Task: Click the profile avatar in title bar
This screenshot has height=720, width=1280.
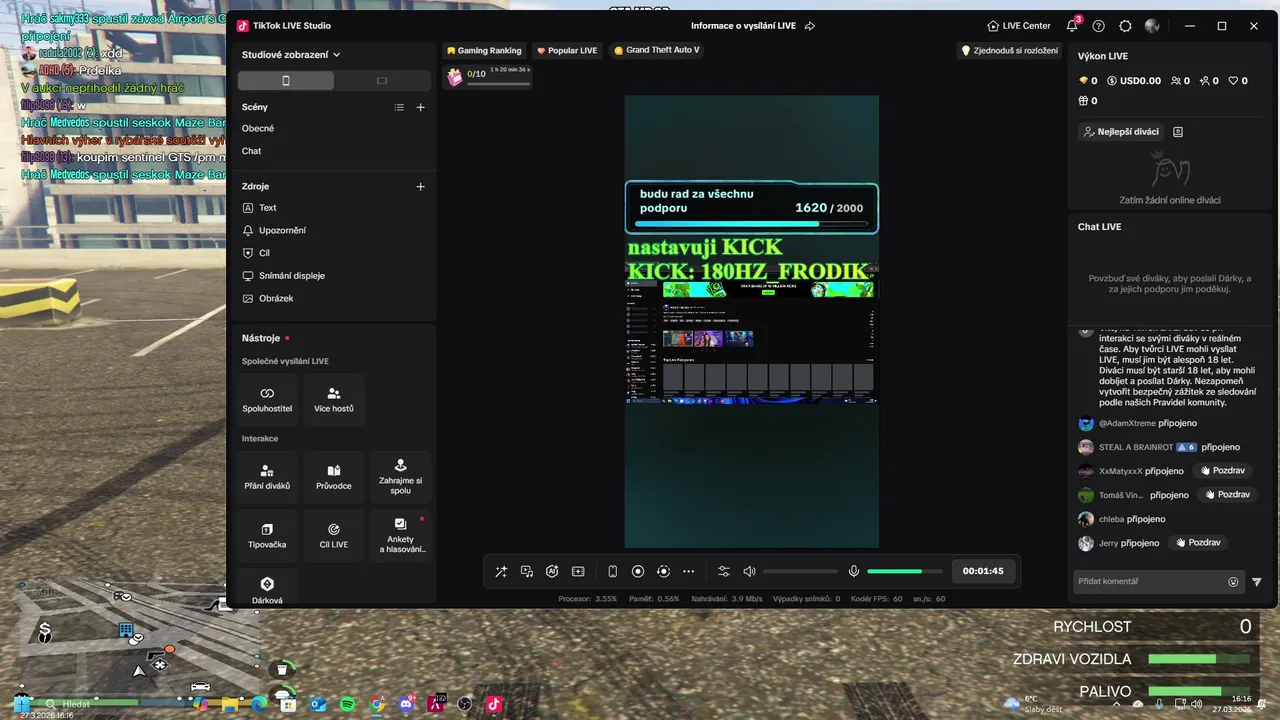Action: 1152,26
